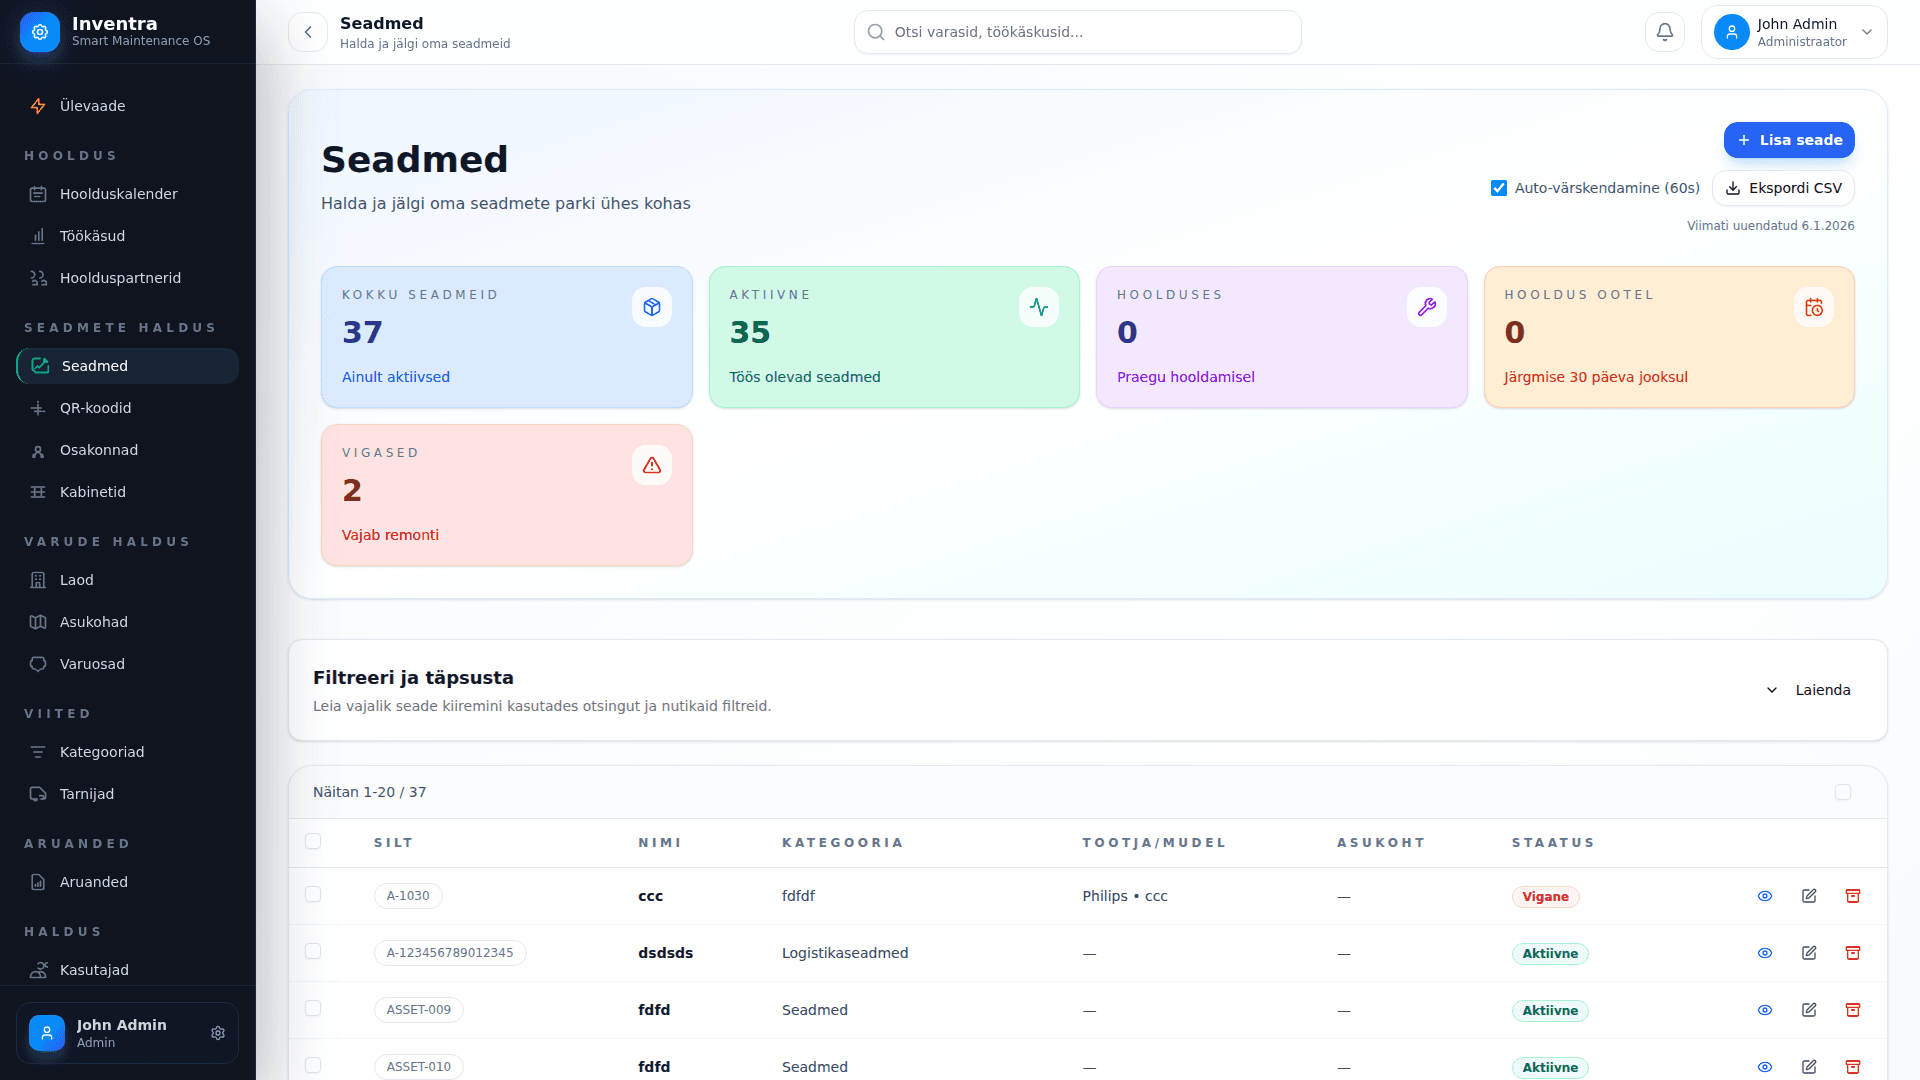Open the Inventra gear logo
The image size is (1920, 1080).
tap(39, 31)
